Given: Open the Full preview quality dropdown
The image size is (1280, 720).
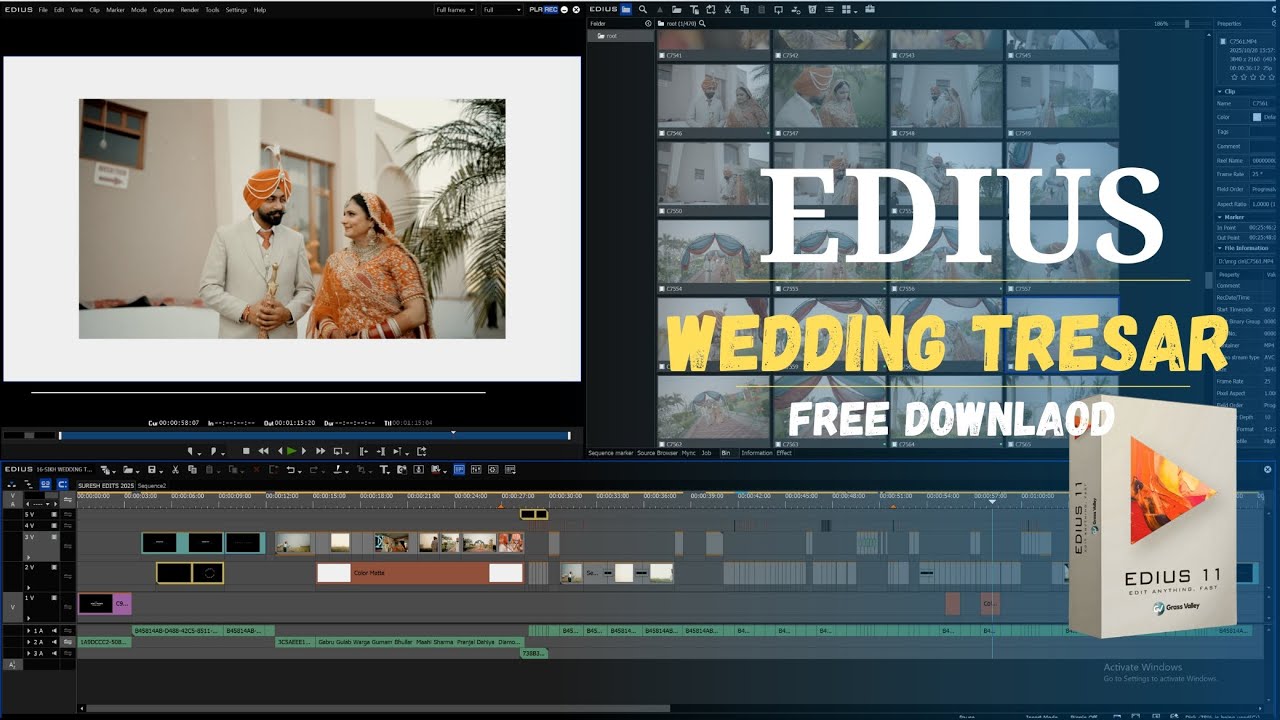Looking at the screenshot, I should pyautogui.click(x=502, y=9).
